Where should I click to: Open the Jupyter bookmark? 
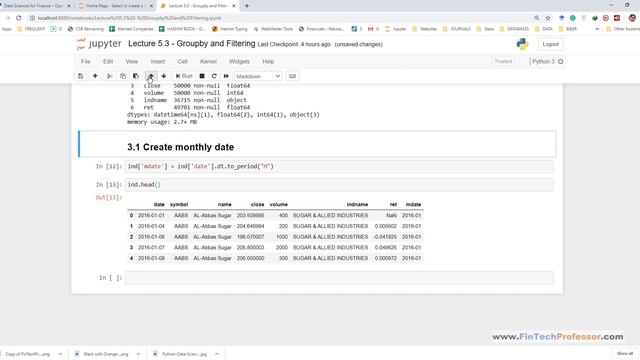click(x=396, y=29)
